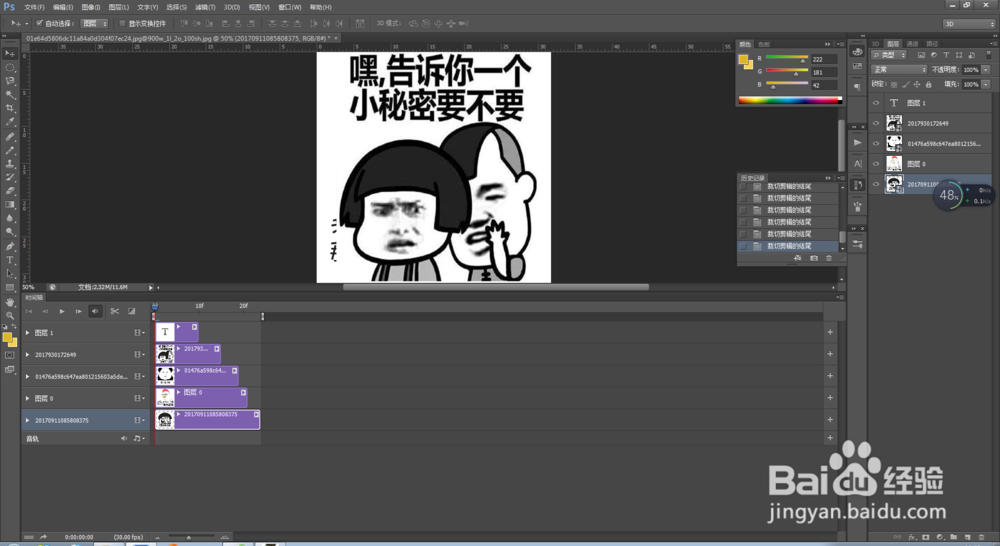Select the Gradient tool
Image resolution: width=1000 pixels, height=546 pixels.
[x=10, y=205]
